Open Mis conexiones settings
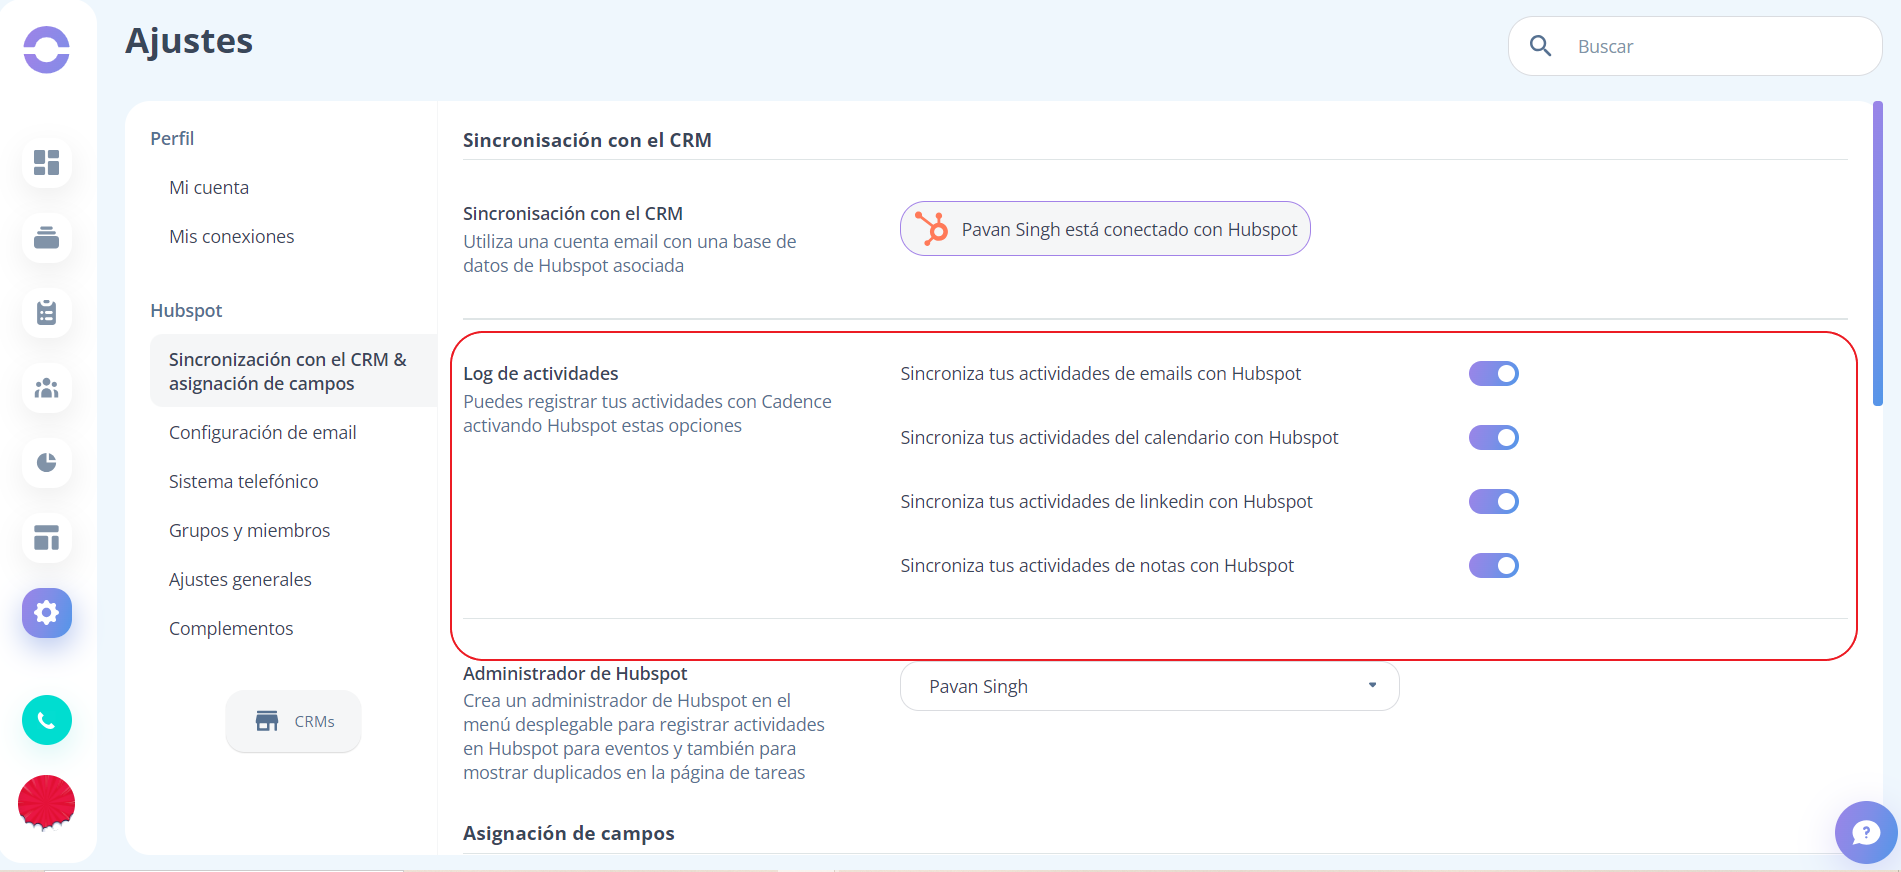Screen dimensions: 1901x872 pyautogui.click(x=231, y=236)
